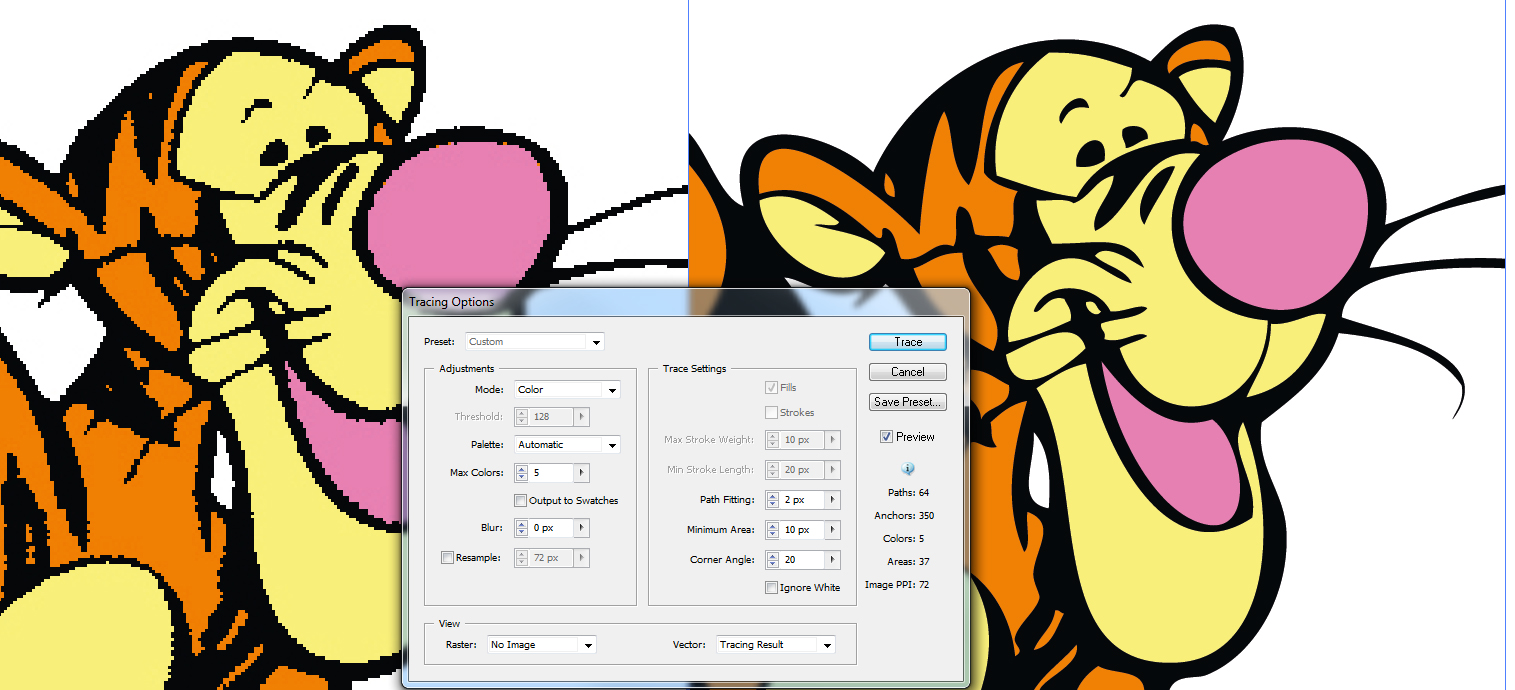Open the Vector view dropdown
This screenshot has height=690, width=1515.
click(776, 645)
